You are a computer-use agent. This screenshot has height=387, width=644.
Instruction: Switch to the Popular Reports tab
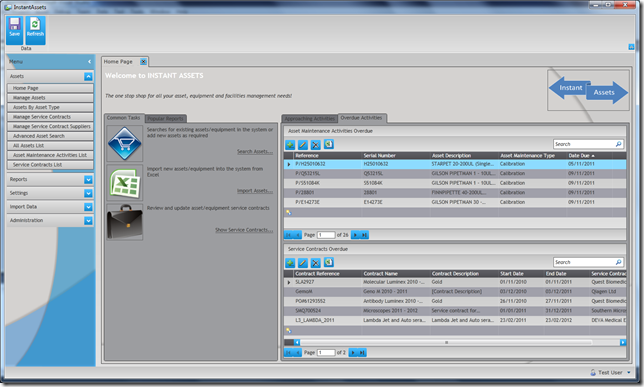[x=166, y=119]
